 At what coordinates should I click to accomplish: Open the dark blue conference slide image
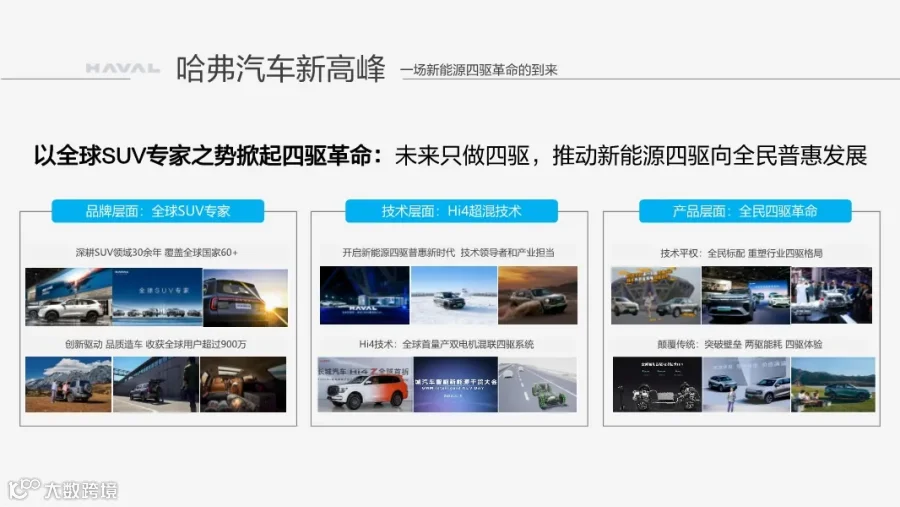[x=456, y=384]
